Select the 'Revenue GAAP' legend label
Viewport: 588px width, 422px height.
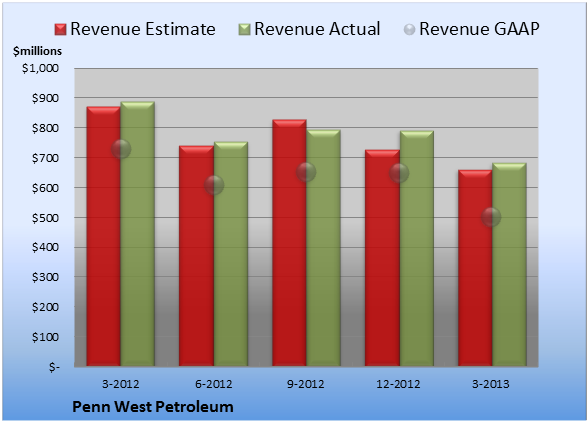pyautogui.click(x=480, y=29)
